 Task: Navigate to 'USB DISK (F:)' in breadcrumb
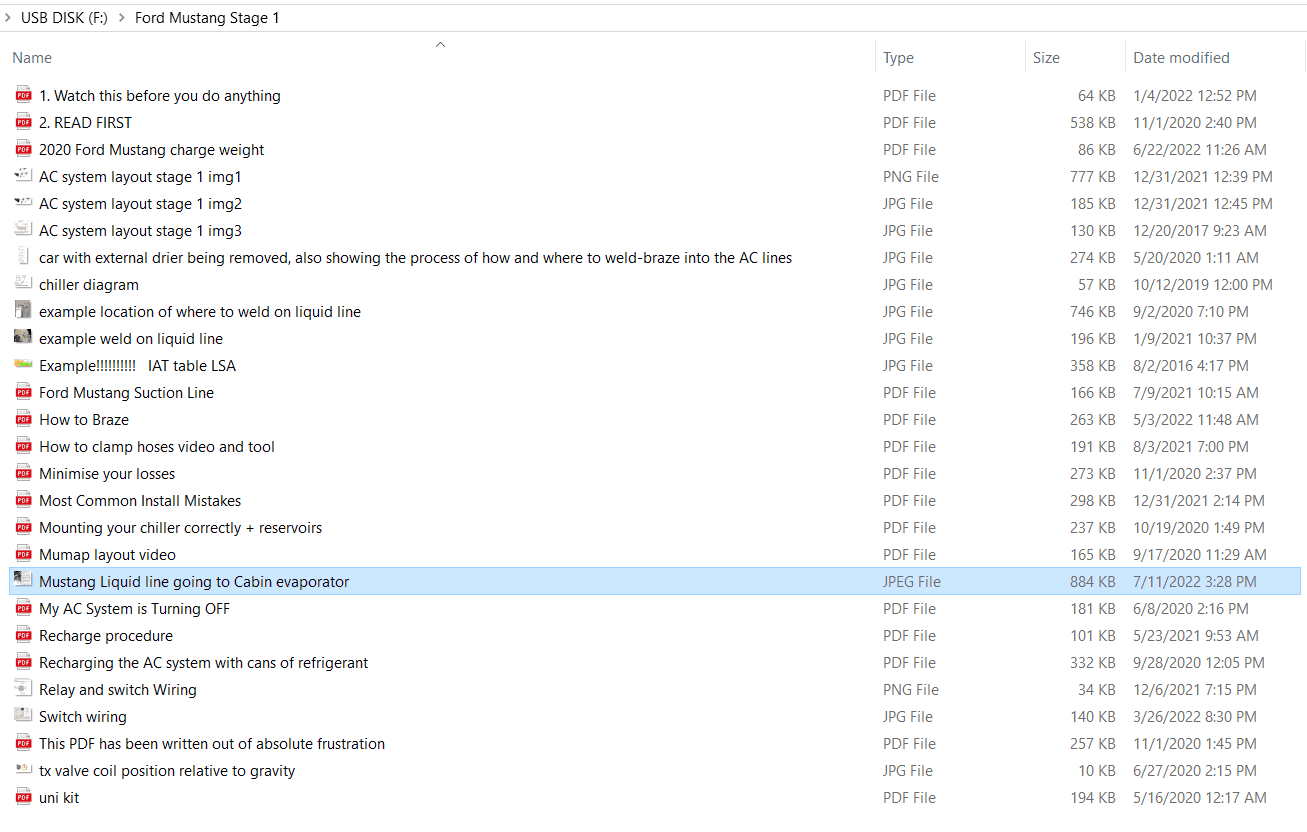tap(64, 17)
